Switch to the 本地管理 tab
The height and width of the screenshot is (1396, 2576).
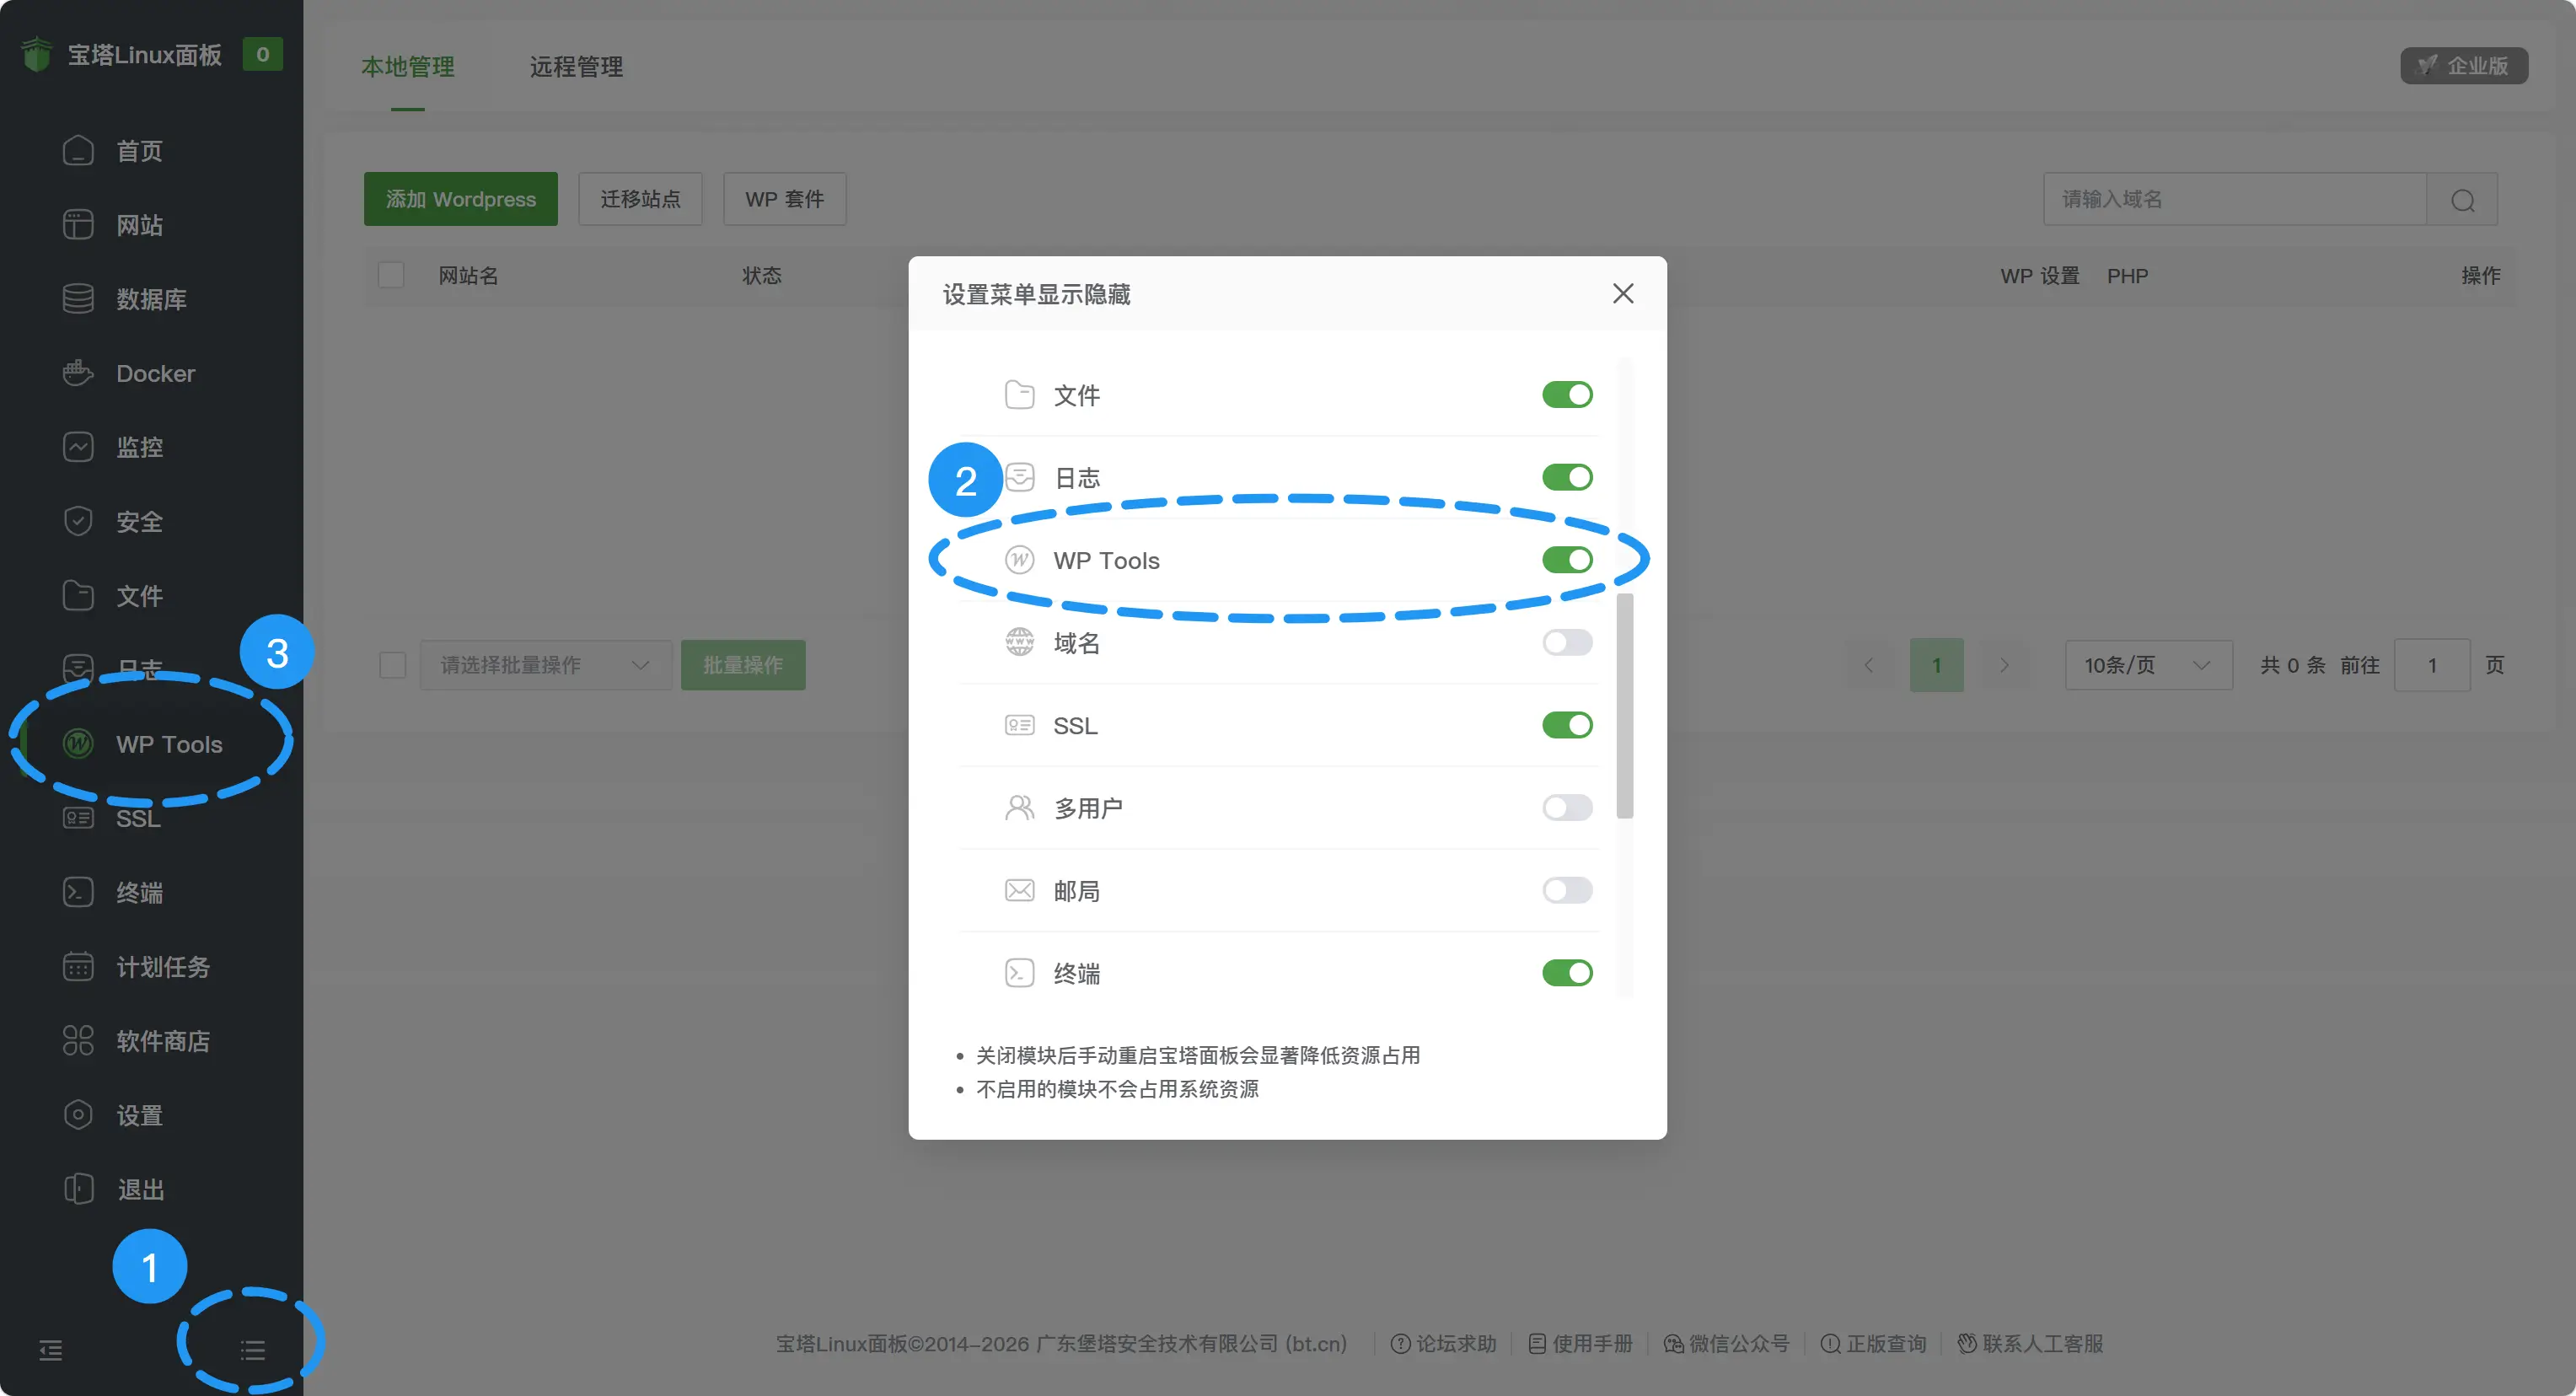tap(408, 67)
